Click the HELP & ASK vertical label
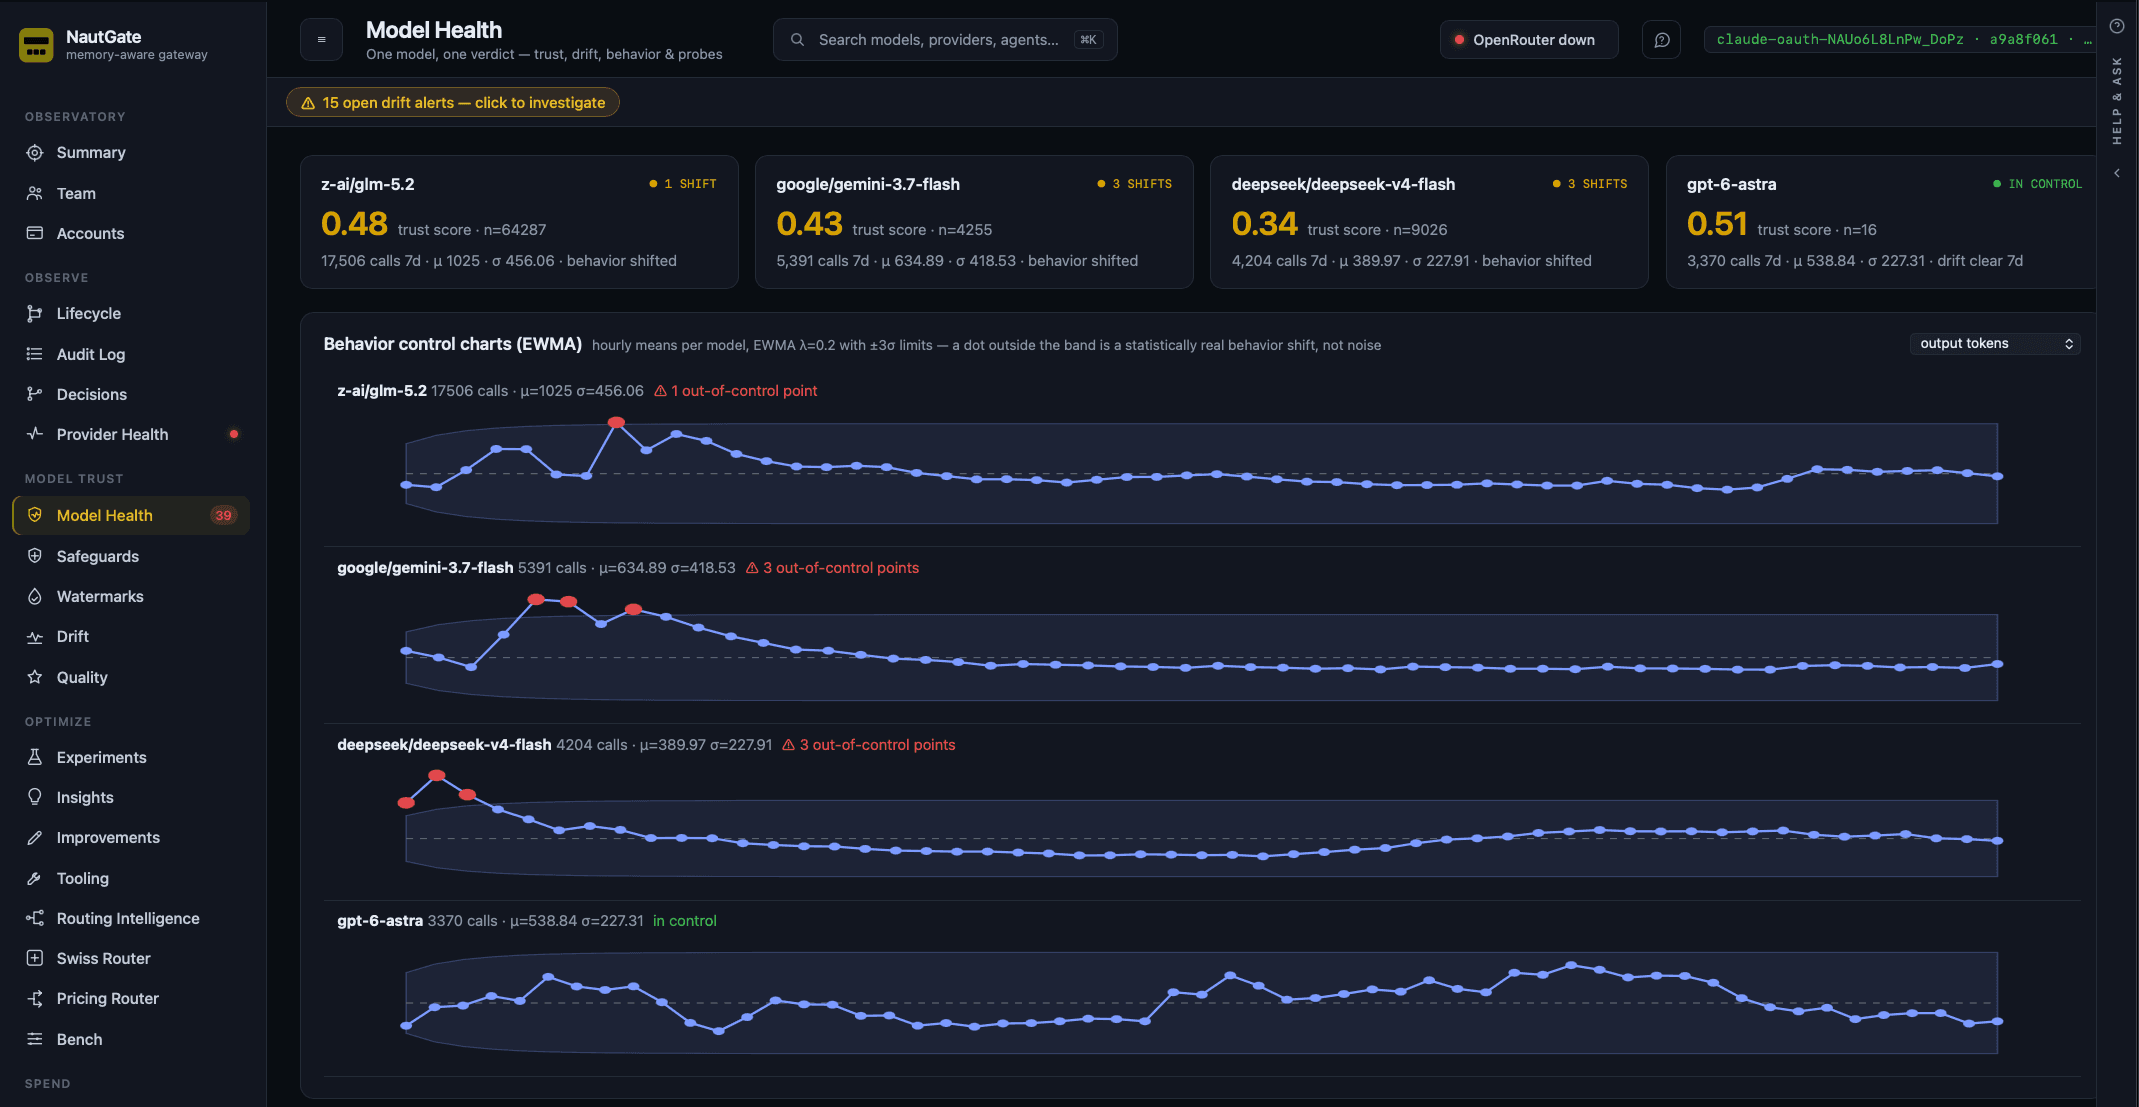 point(2117,101)
